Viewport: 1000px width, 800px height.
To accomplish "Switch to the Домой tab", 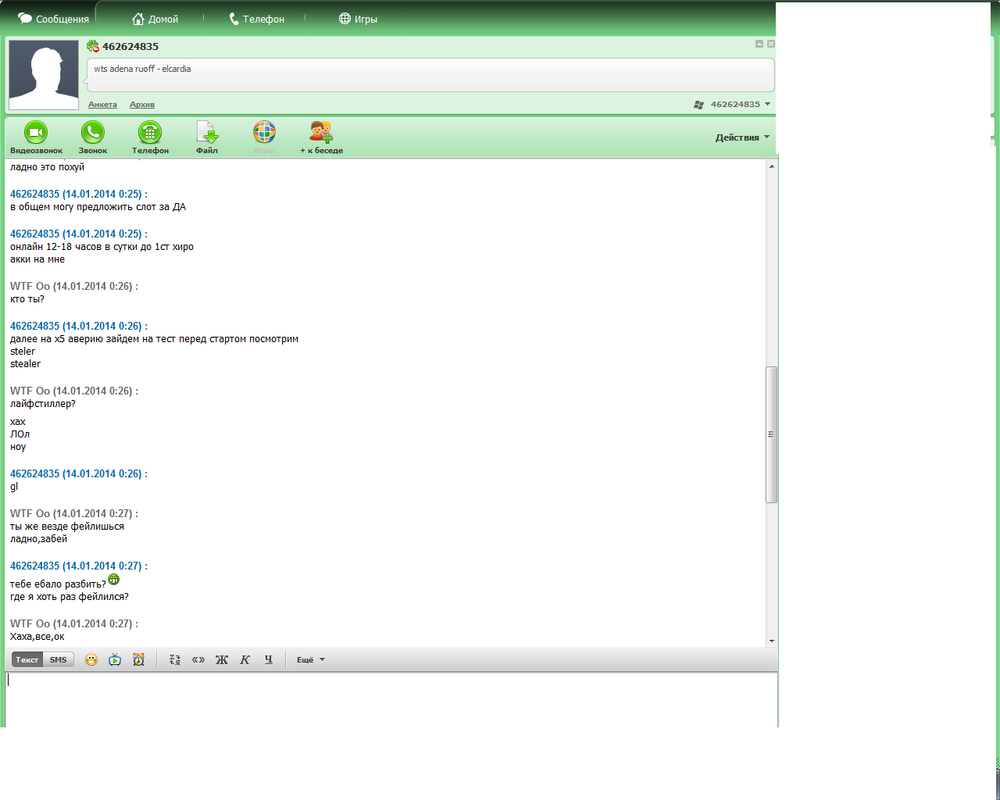I will coord(155,19).
